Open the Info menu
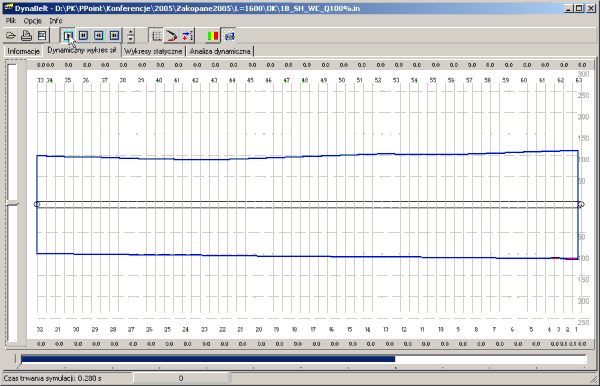 pos(56,21)
